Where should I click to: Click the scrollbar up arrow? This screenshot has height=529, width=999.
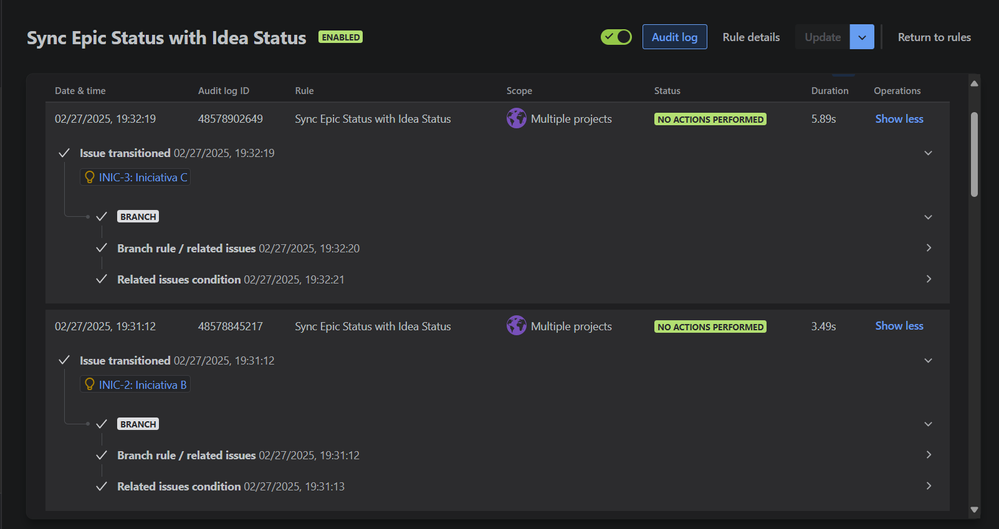pos(974,83)
